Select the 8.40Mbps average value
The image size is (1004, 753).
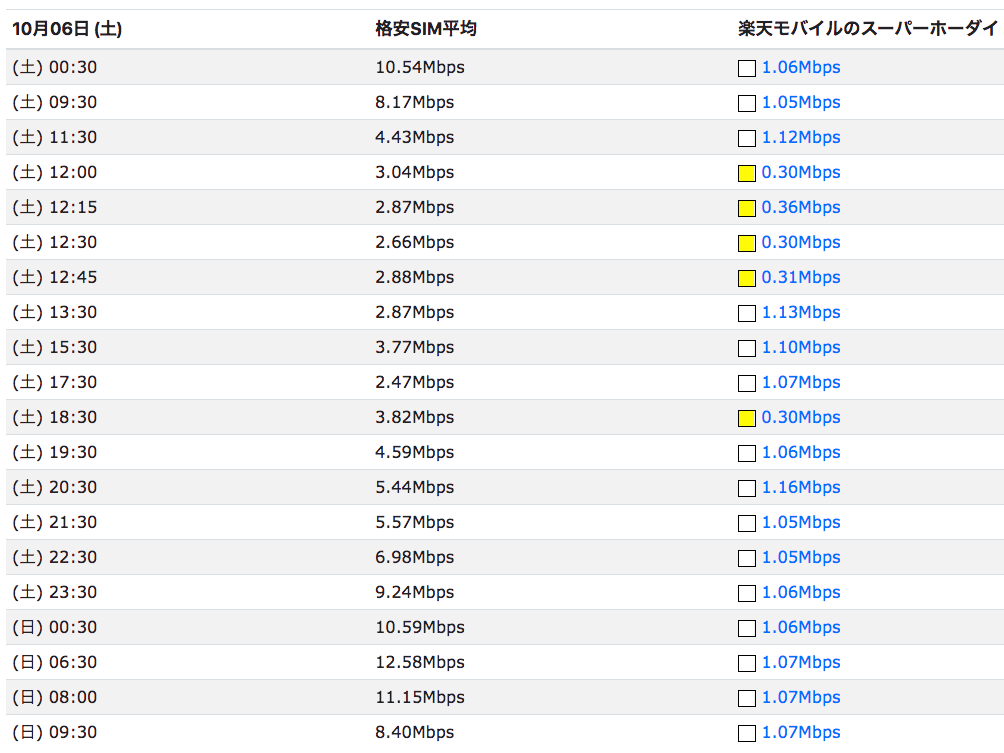pos(414,733)
